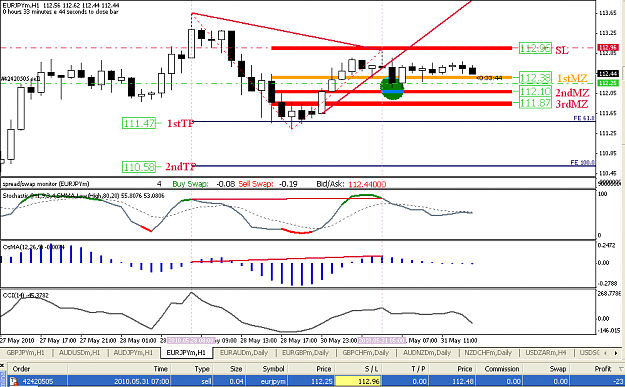This screenshot has height=387, width=625.
Task: Select the green 112.96 SL price box
Action: [535, 49]
